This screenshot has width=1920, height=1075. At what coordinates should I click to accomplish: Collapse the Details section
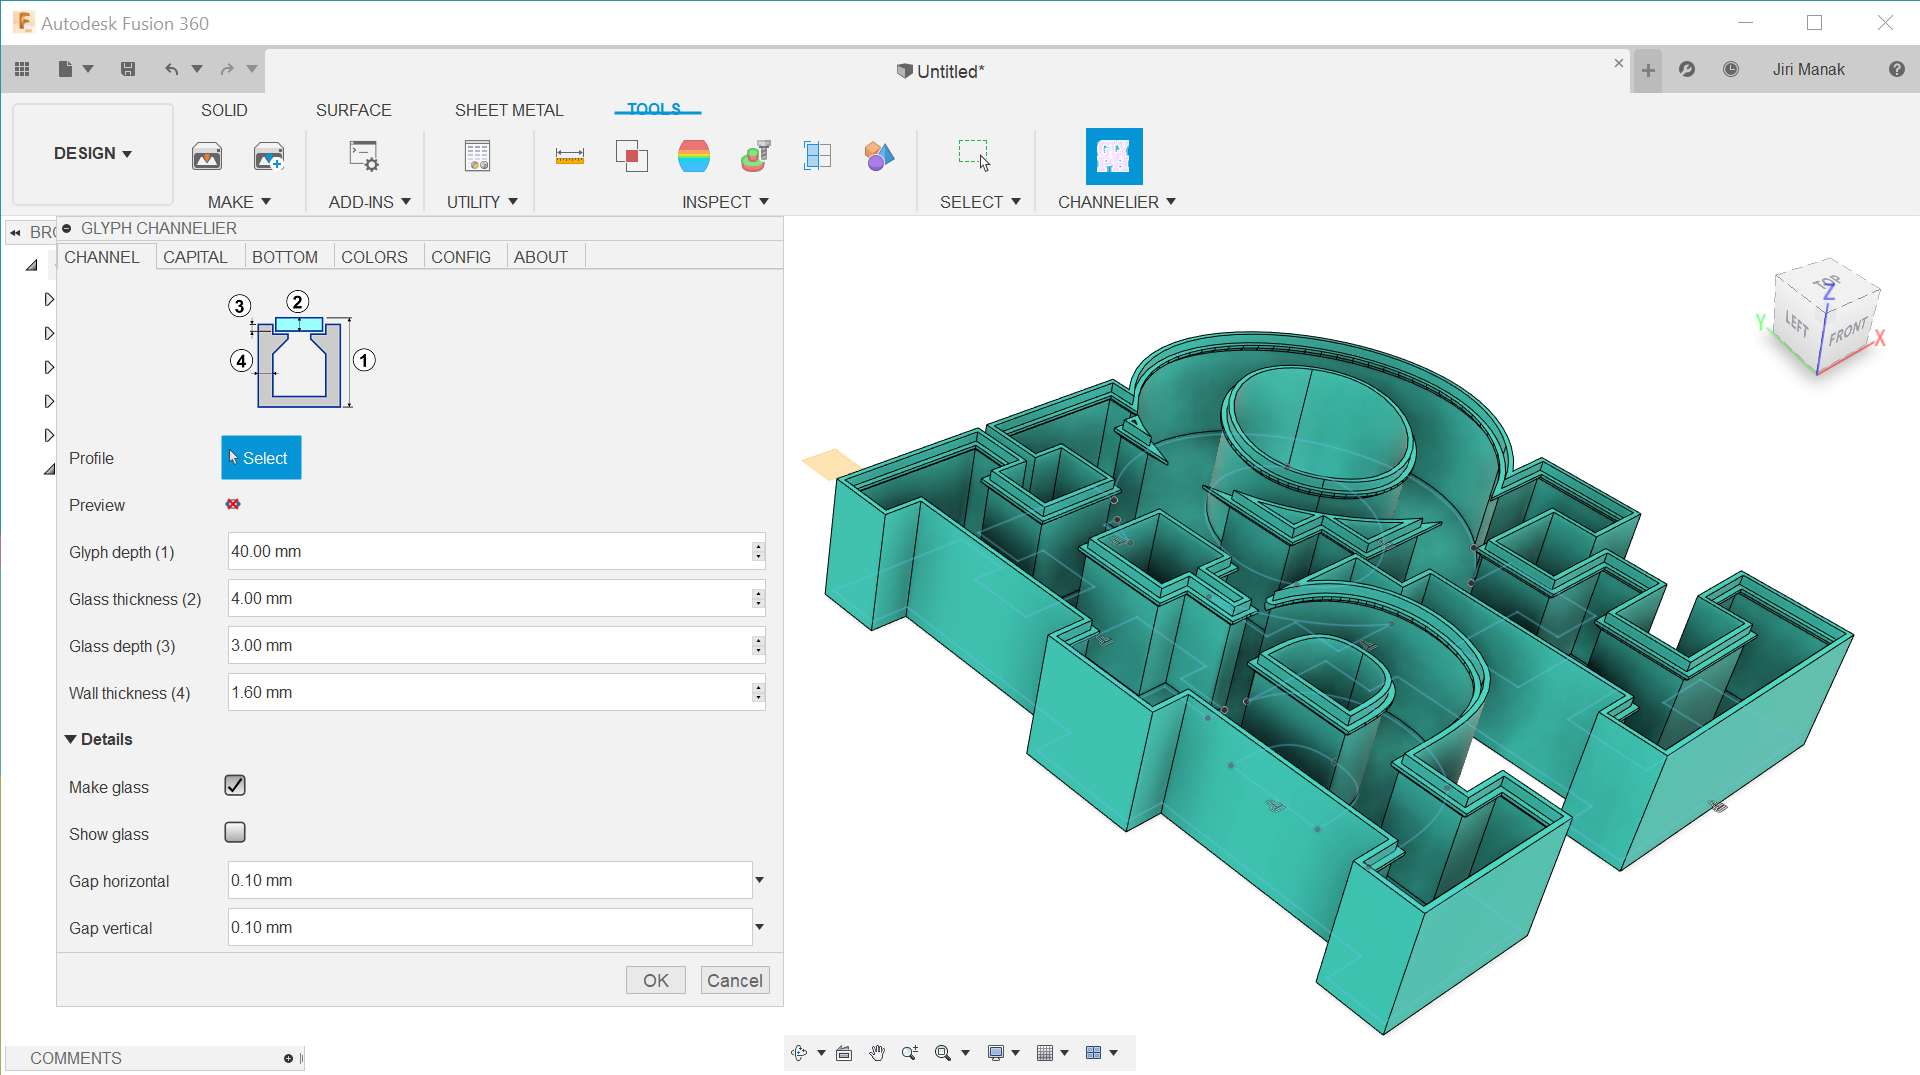point(71,739)
